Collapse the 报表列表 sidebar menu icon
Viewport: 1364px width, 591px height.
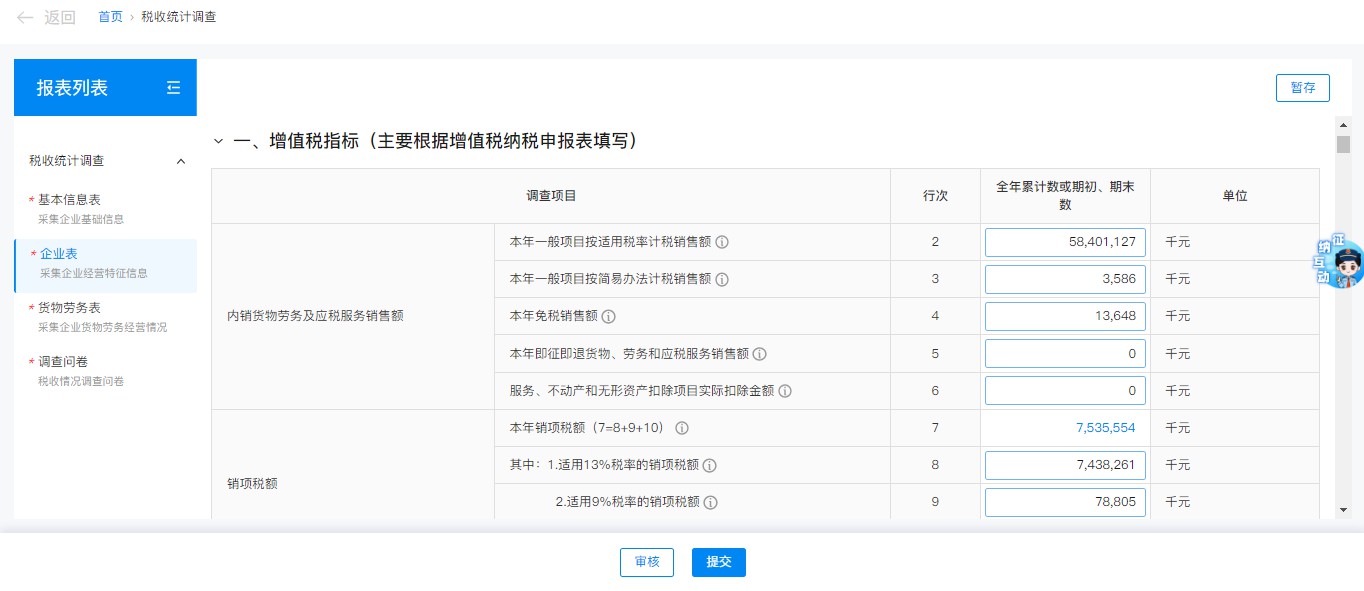coord(174,88)
